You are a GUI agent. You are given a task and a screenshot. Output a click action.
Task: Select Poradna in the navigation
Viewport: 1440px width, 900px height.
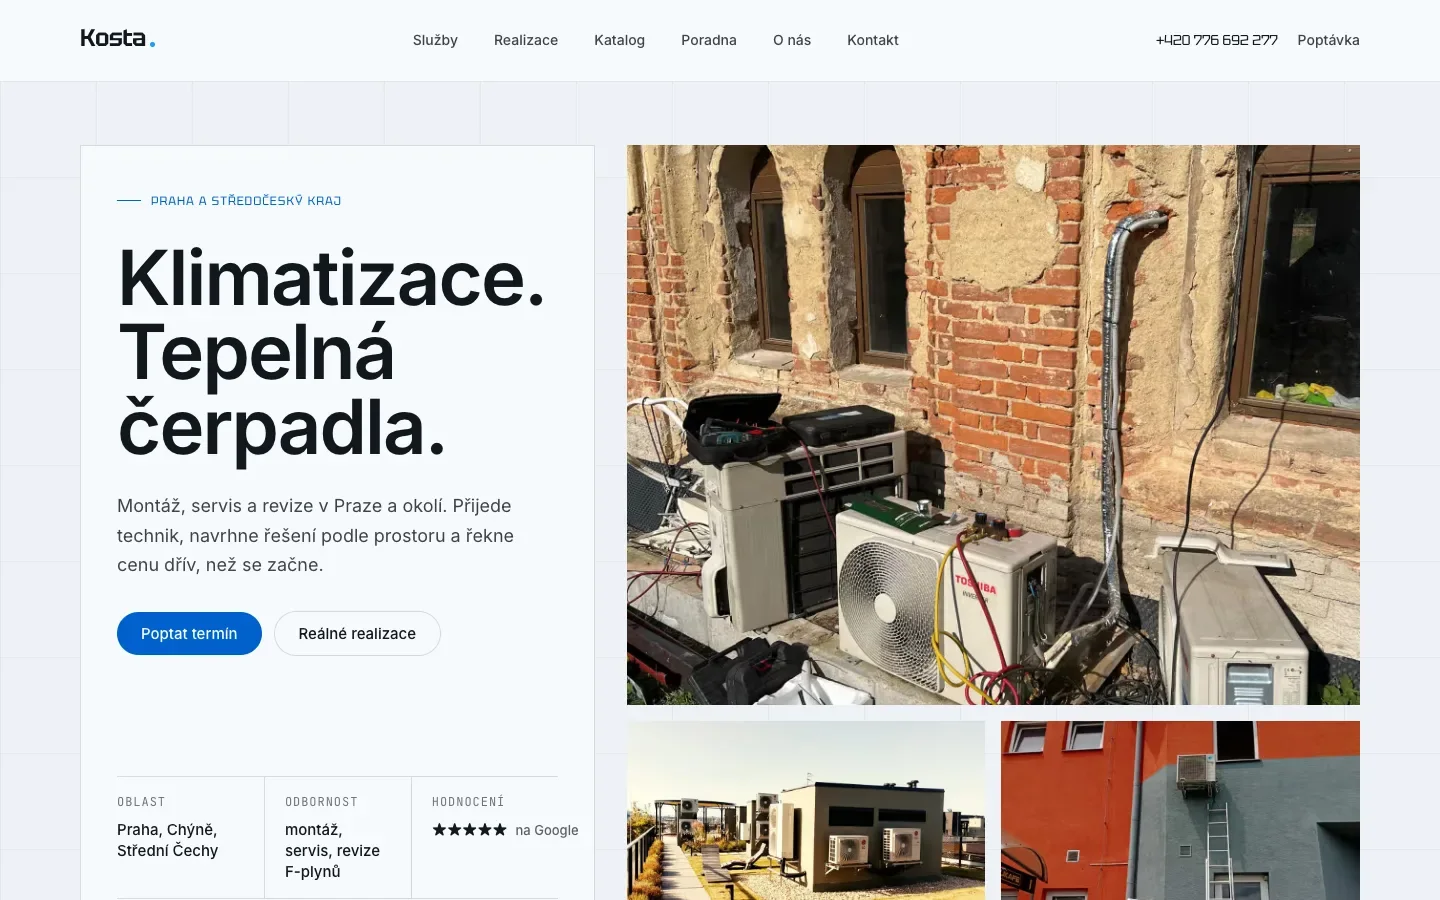tap(709, 40)
